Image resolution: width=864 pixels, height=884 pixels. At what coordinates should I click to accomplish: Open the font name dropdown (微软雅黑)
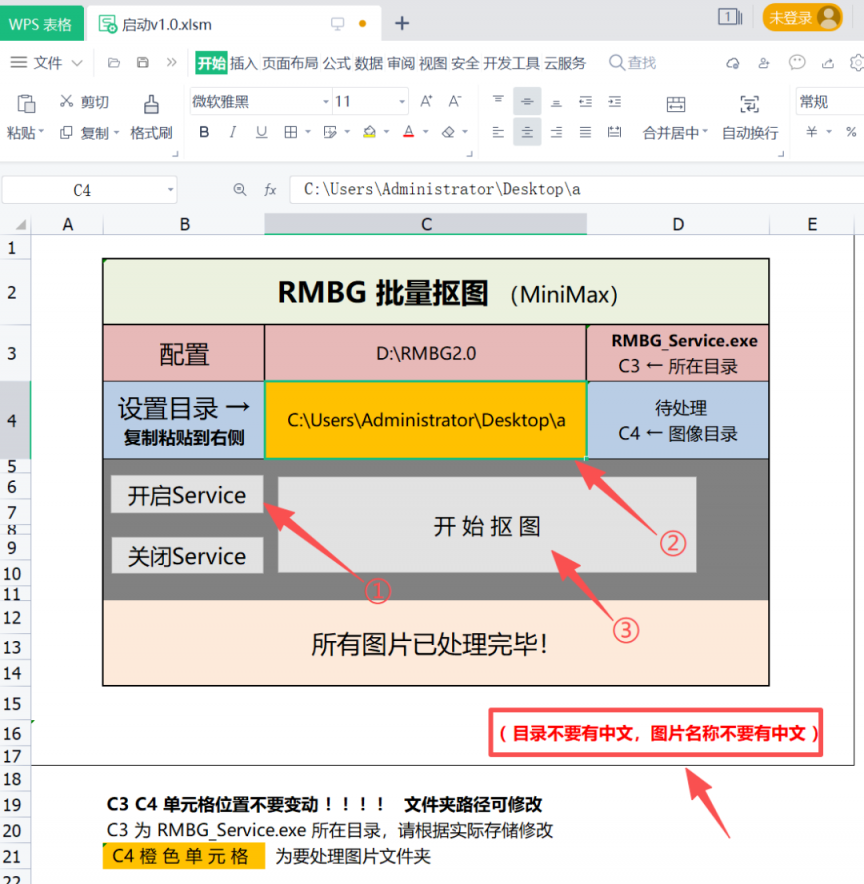pos(260,101)
